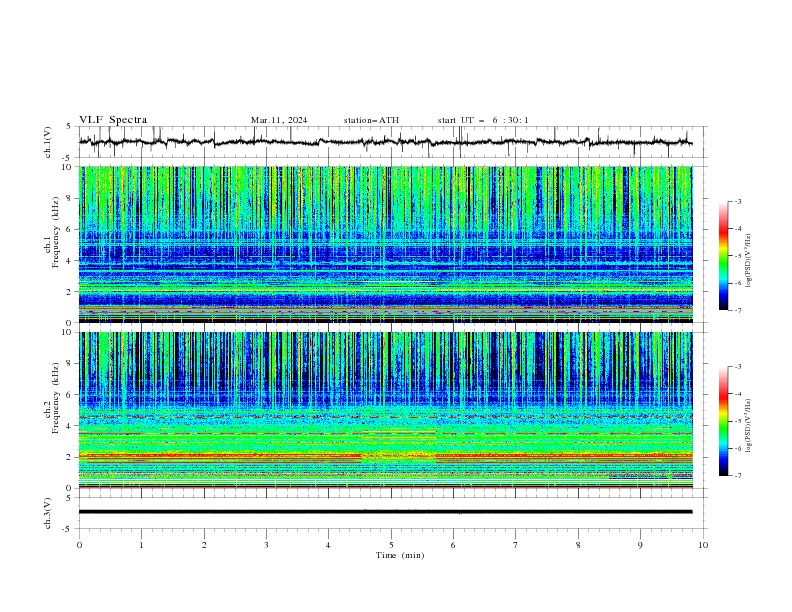Click the log(PSD) label beside ch.1 colorbar
Screen dimensions: 792x612
click(x=749, y=261)
